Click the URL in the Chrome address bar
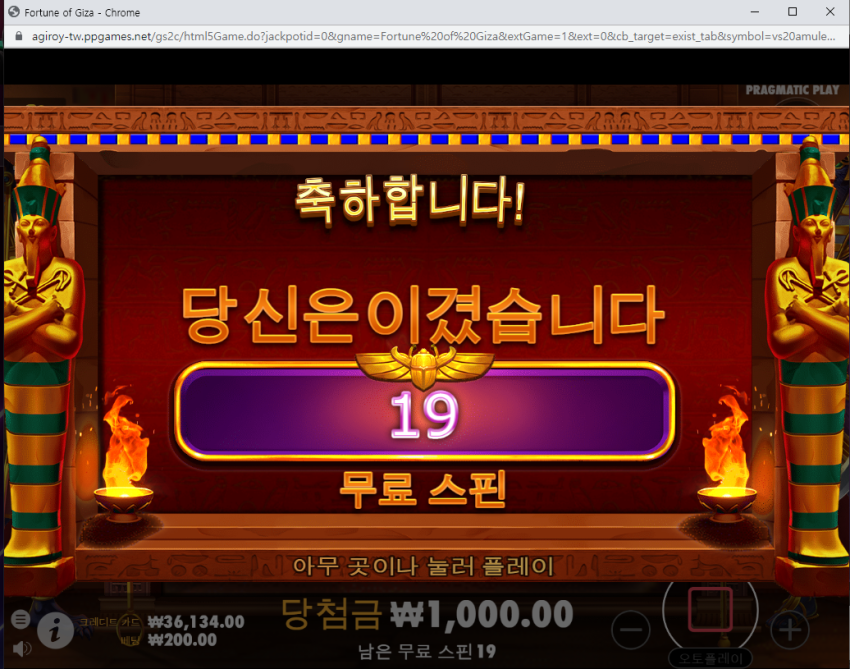850x669 pixels. coord(433,36)
